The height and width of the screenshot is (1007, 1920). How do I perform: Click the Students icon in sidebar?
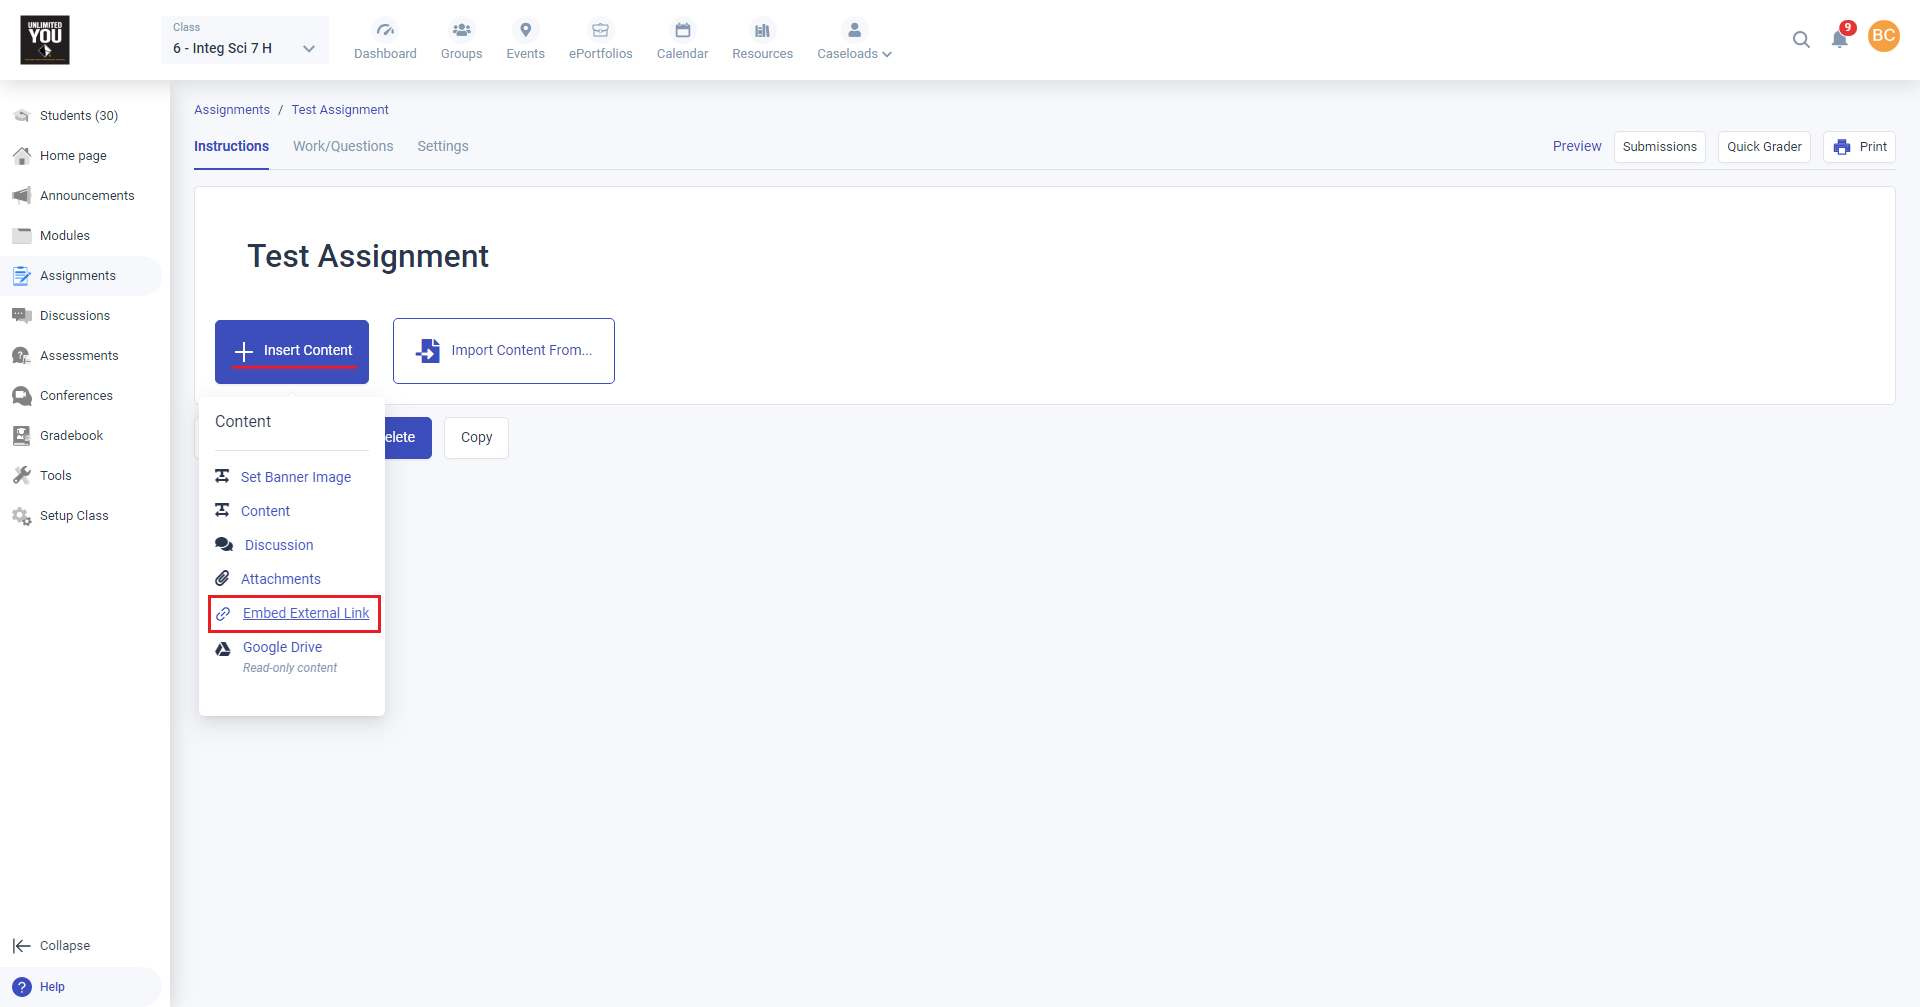[22, 116]
